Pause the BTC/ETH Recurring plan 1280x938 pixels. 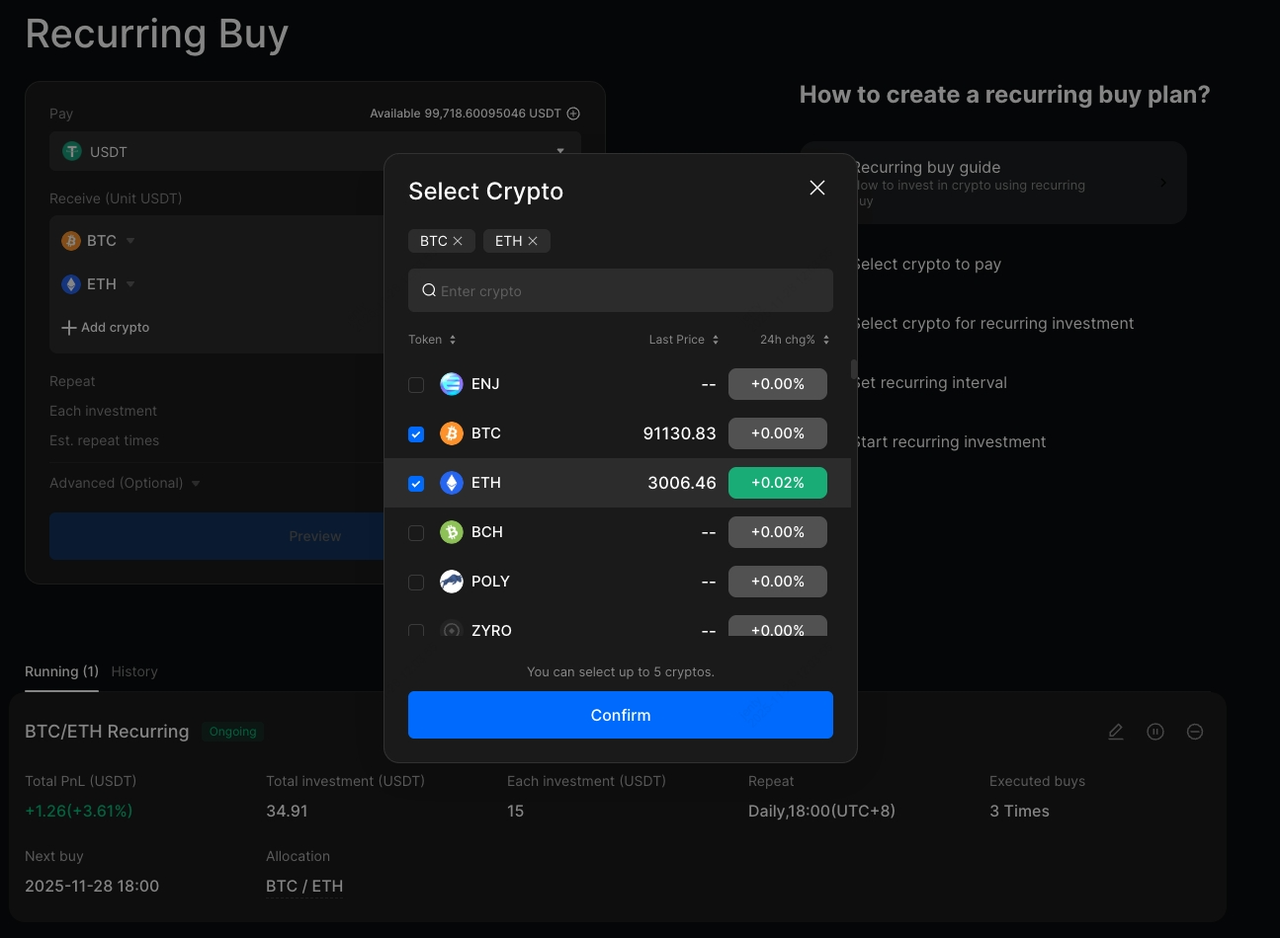[x=1155, y=732]
